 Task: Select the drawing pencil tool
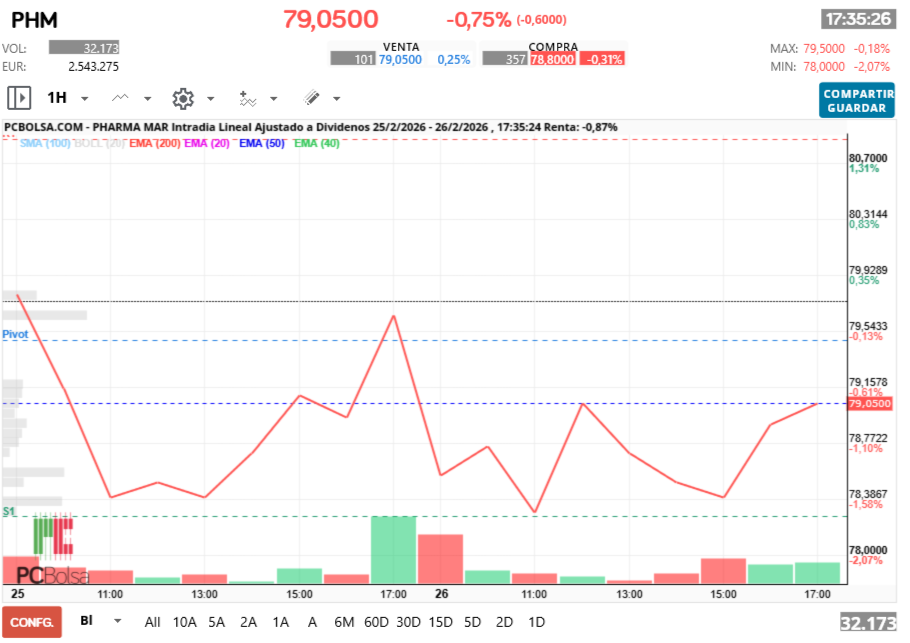[x=312, y=98]
